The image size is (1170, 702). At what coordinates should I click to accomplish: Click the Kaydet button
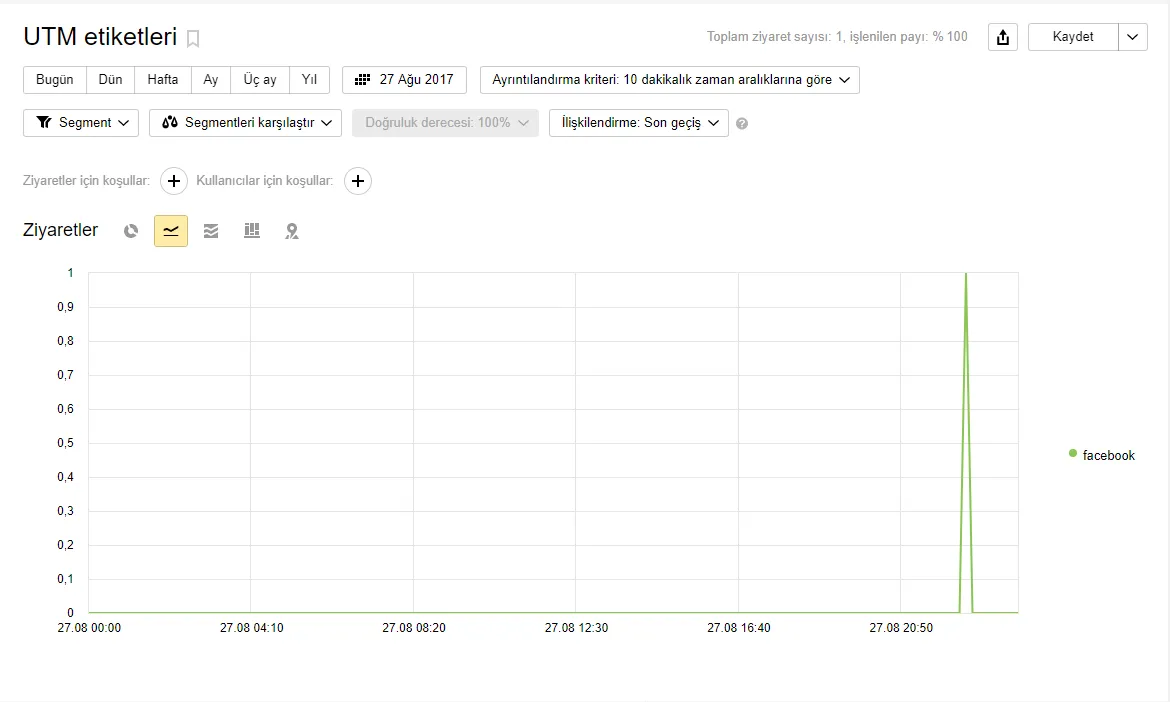click(1072, 36)
